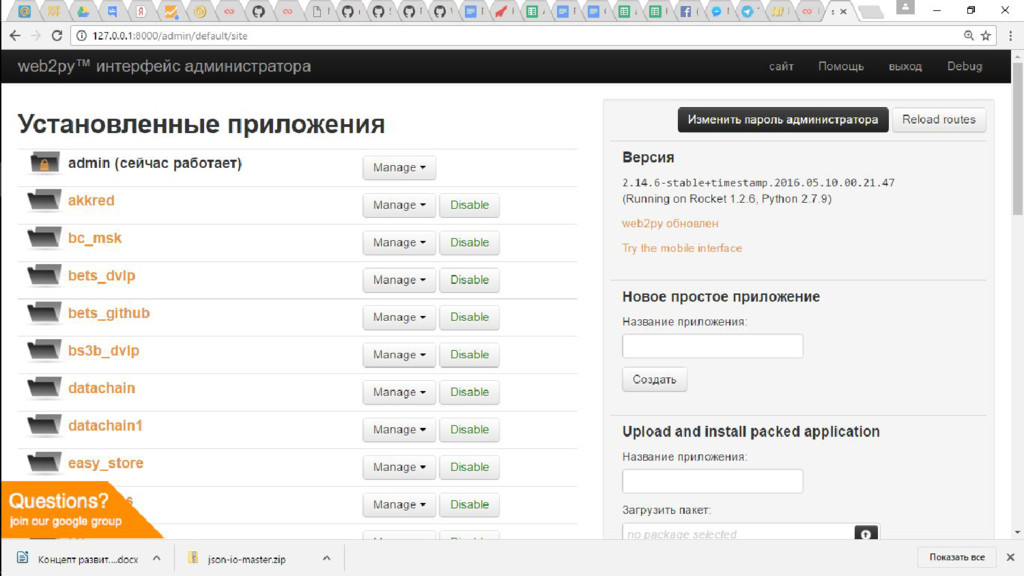Viewport: 1024px width, 576px height.
Task: Disable the easy_store application
Action: tap(470, 467)
